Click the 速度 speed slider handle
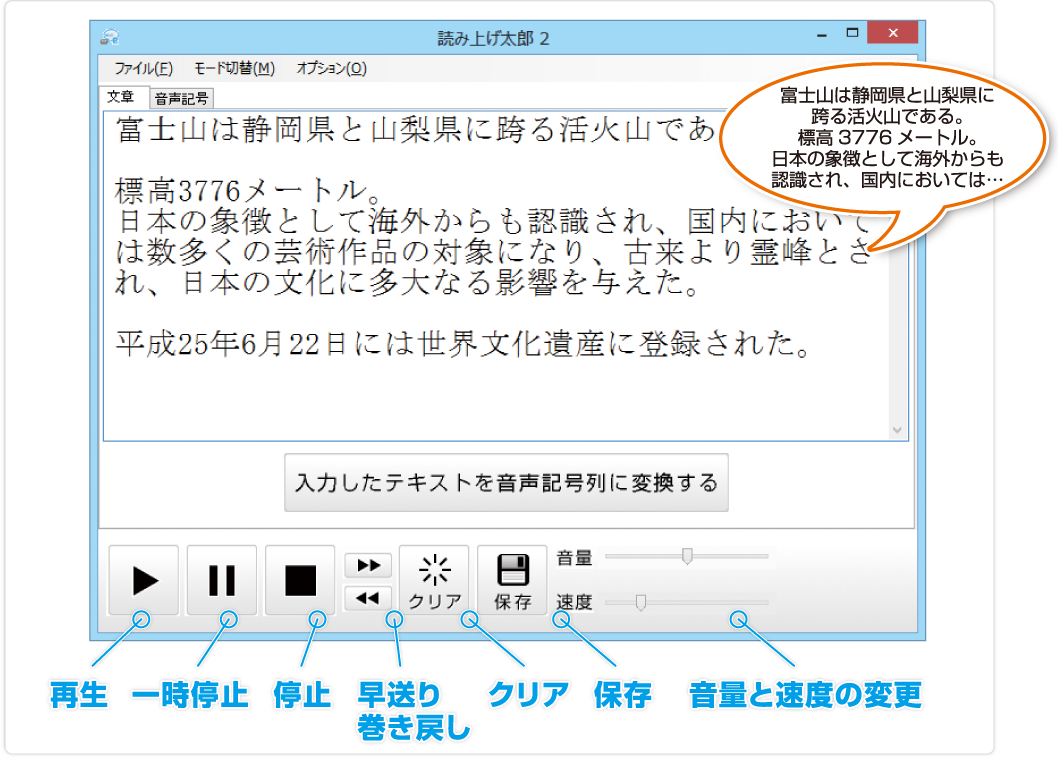This screenshot has width=1058, height=764. click(x=641, y=601)
